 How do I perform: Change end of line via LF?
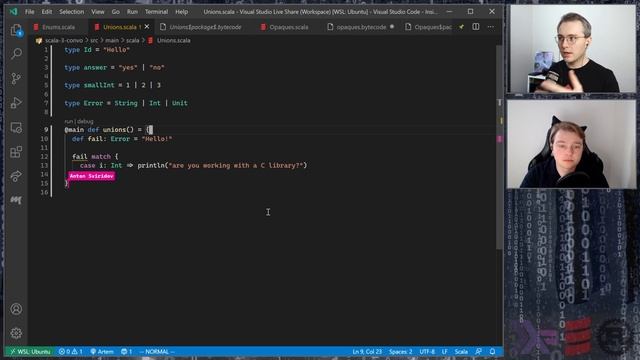(444, 351)
